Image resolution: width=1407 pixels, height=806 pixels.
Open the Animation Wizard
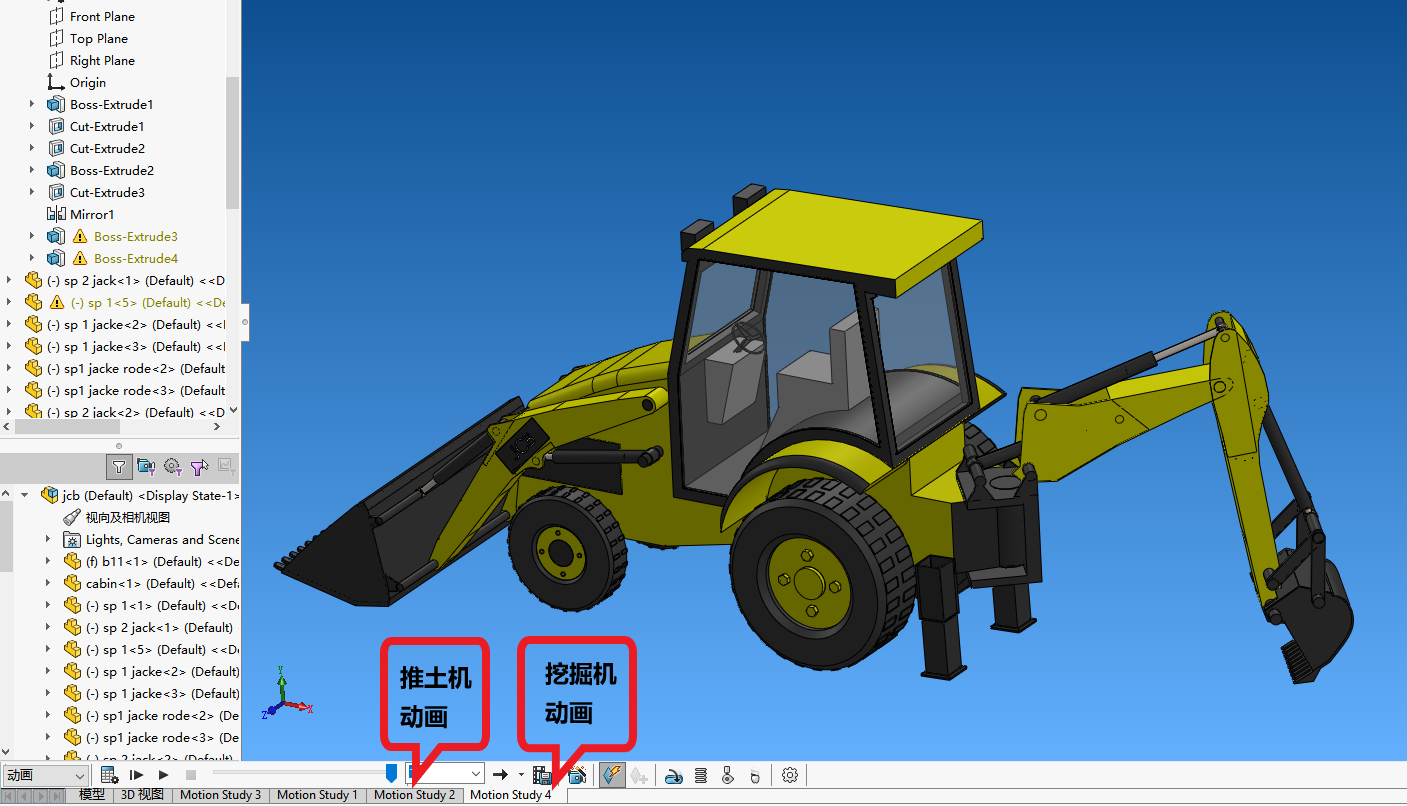coord(577,774)
